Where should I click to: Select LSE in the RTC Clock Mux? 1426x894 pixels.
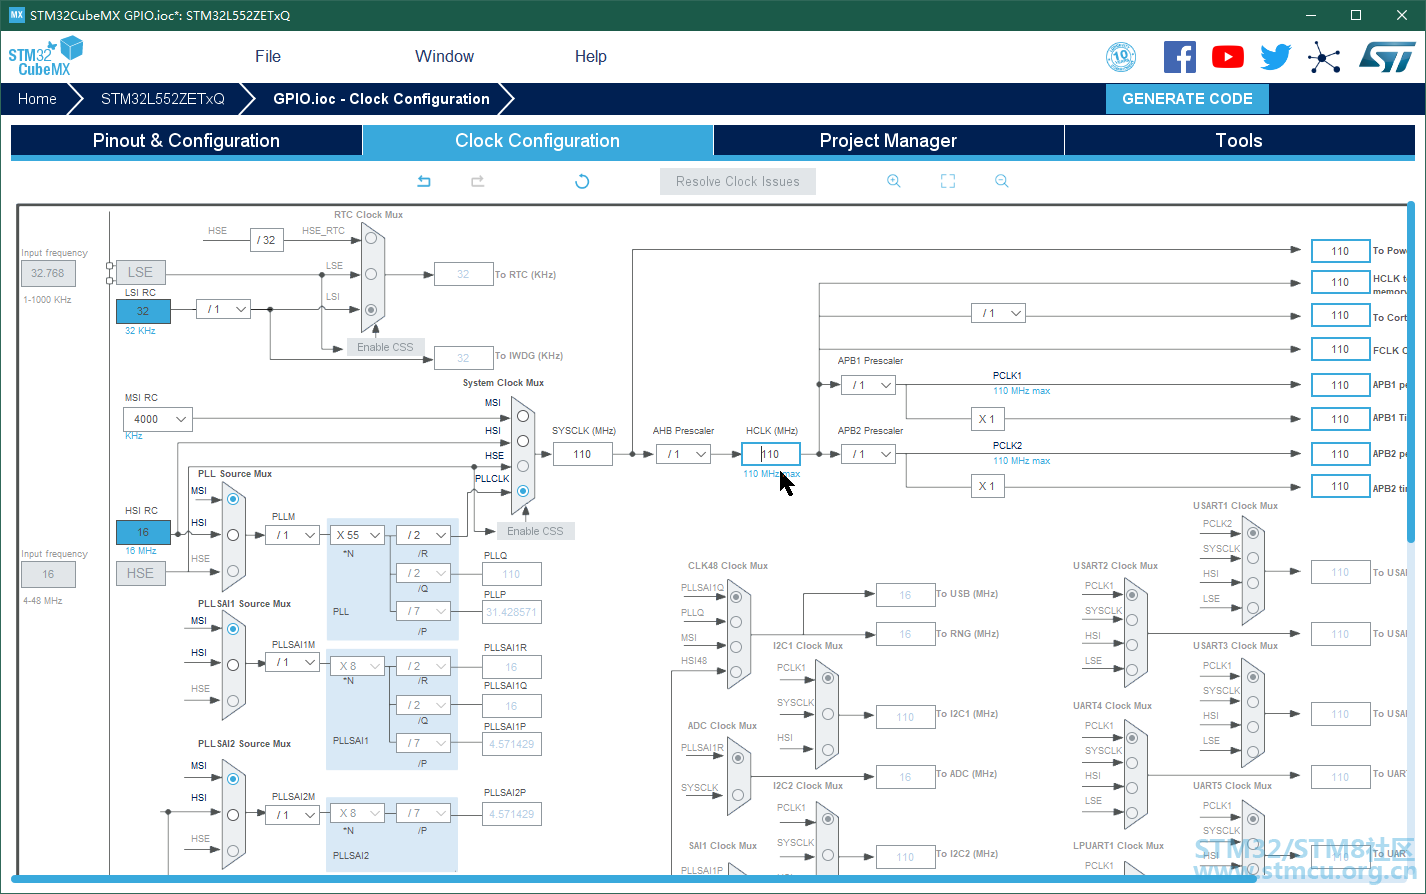[371, 274]
